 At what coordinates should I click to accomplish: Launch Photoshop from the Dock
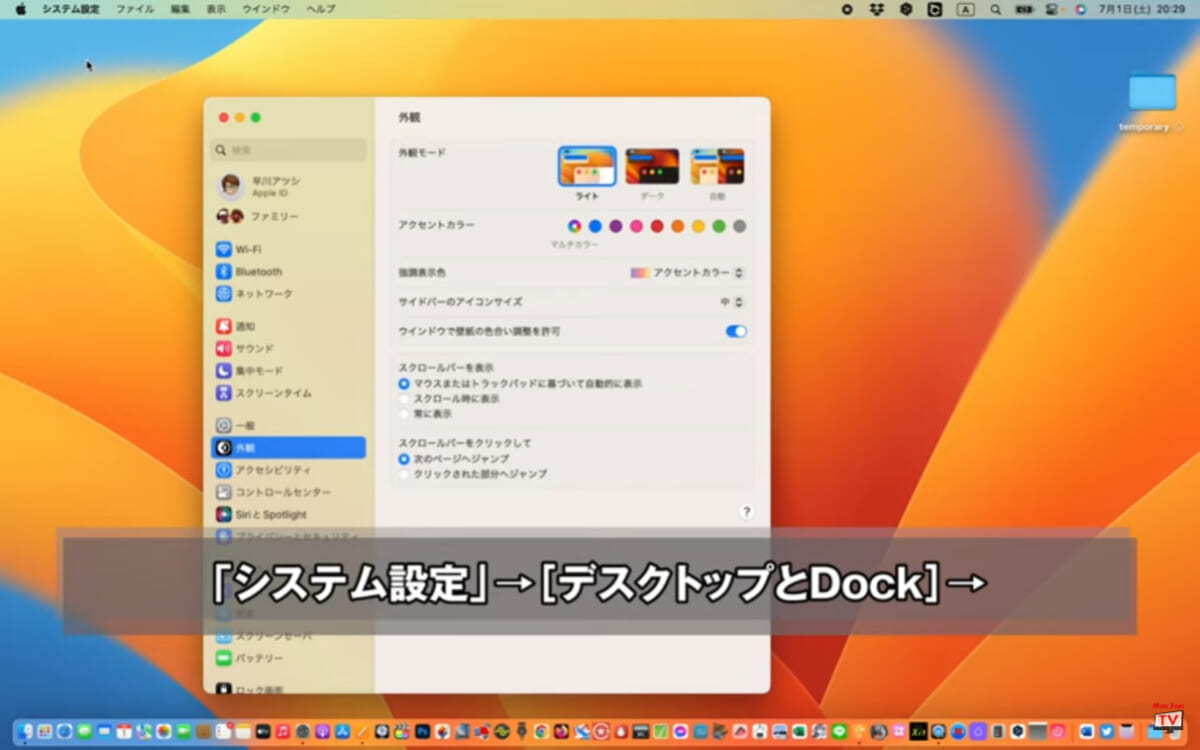click(x=422, y=731)
